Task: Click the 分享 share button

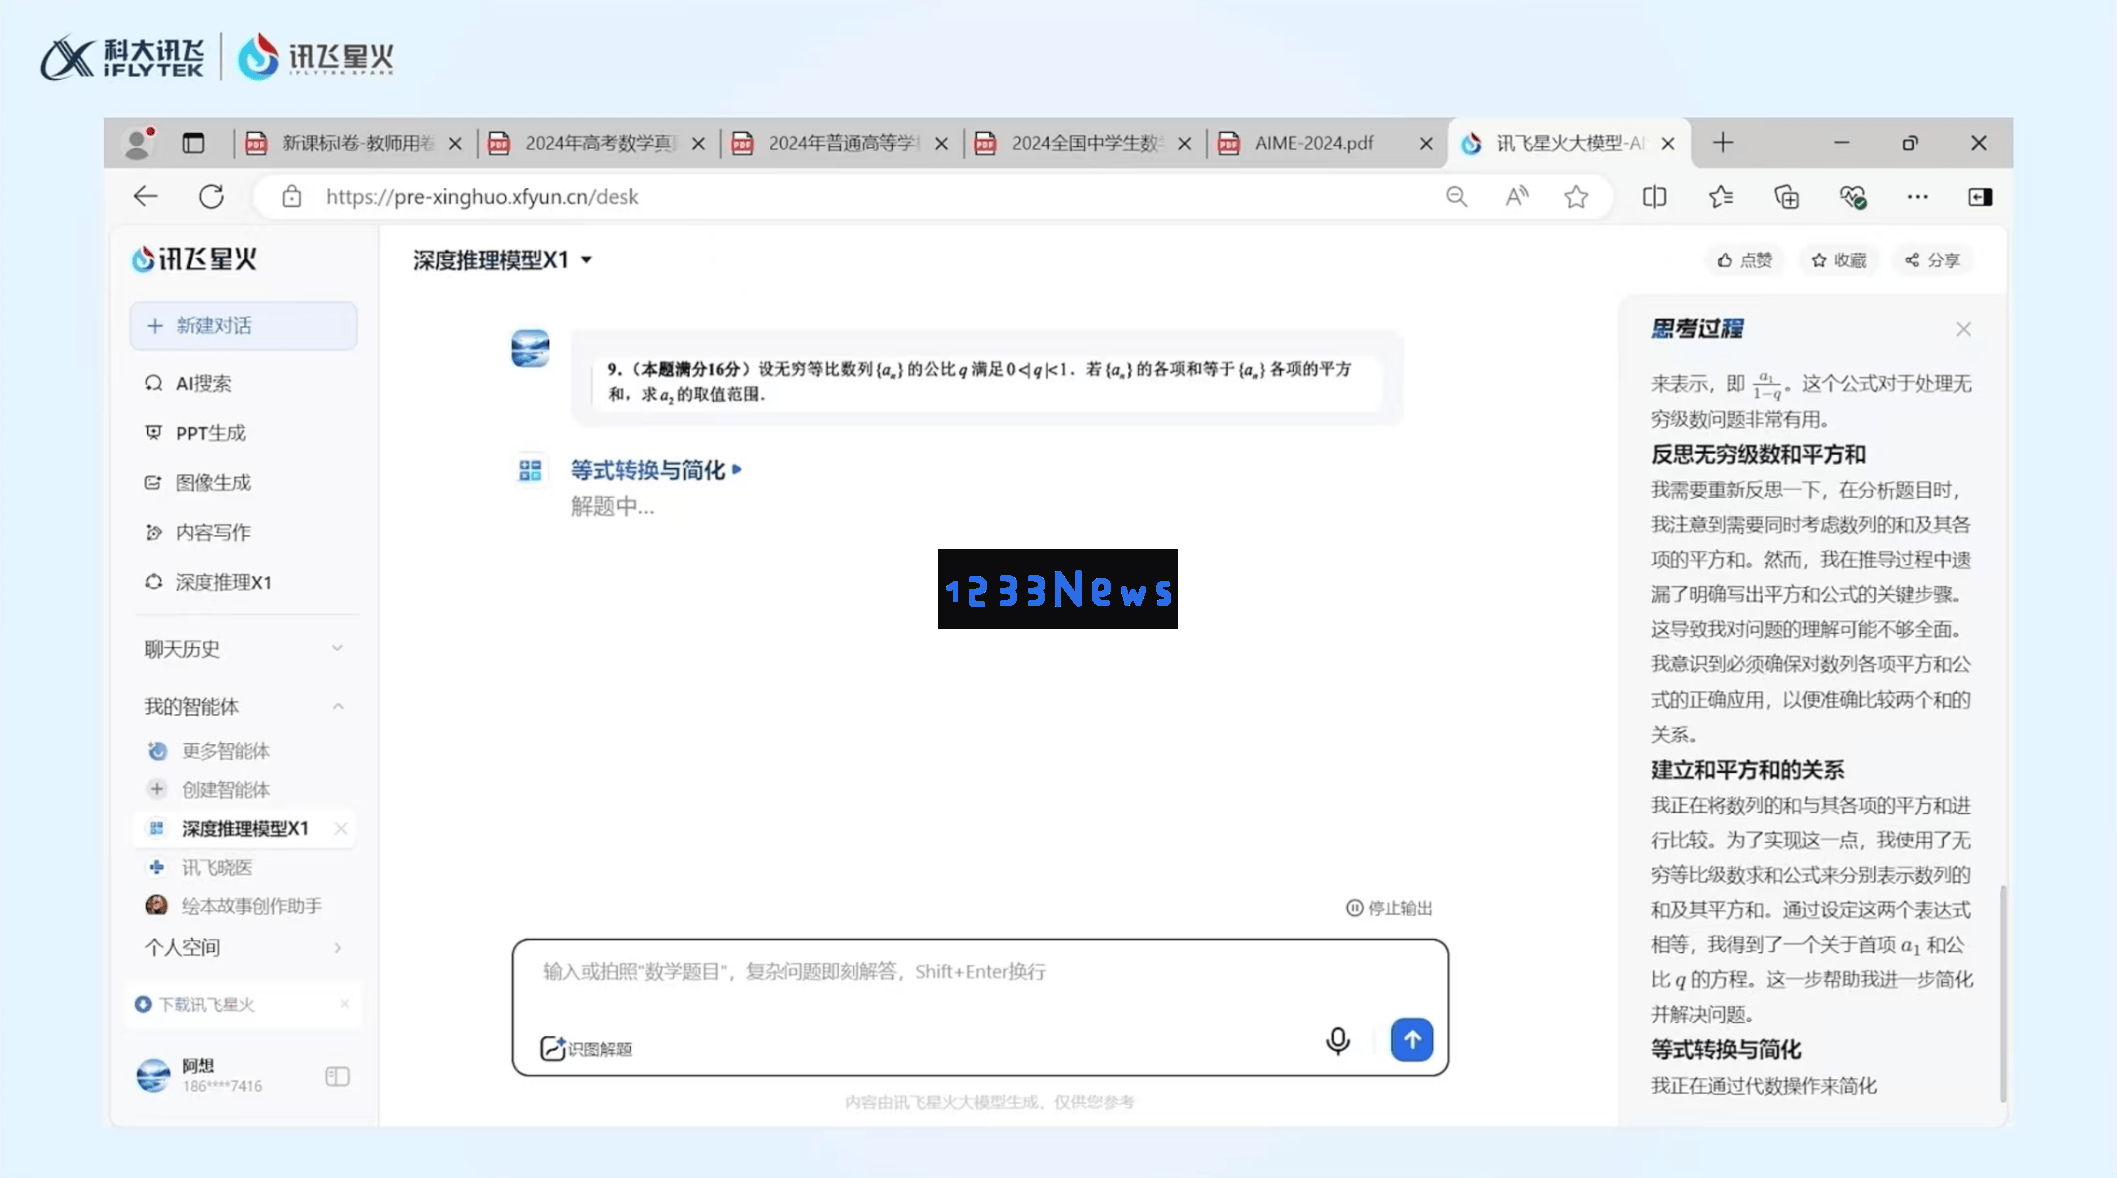Action: (x=1932, y=260)
